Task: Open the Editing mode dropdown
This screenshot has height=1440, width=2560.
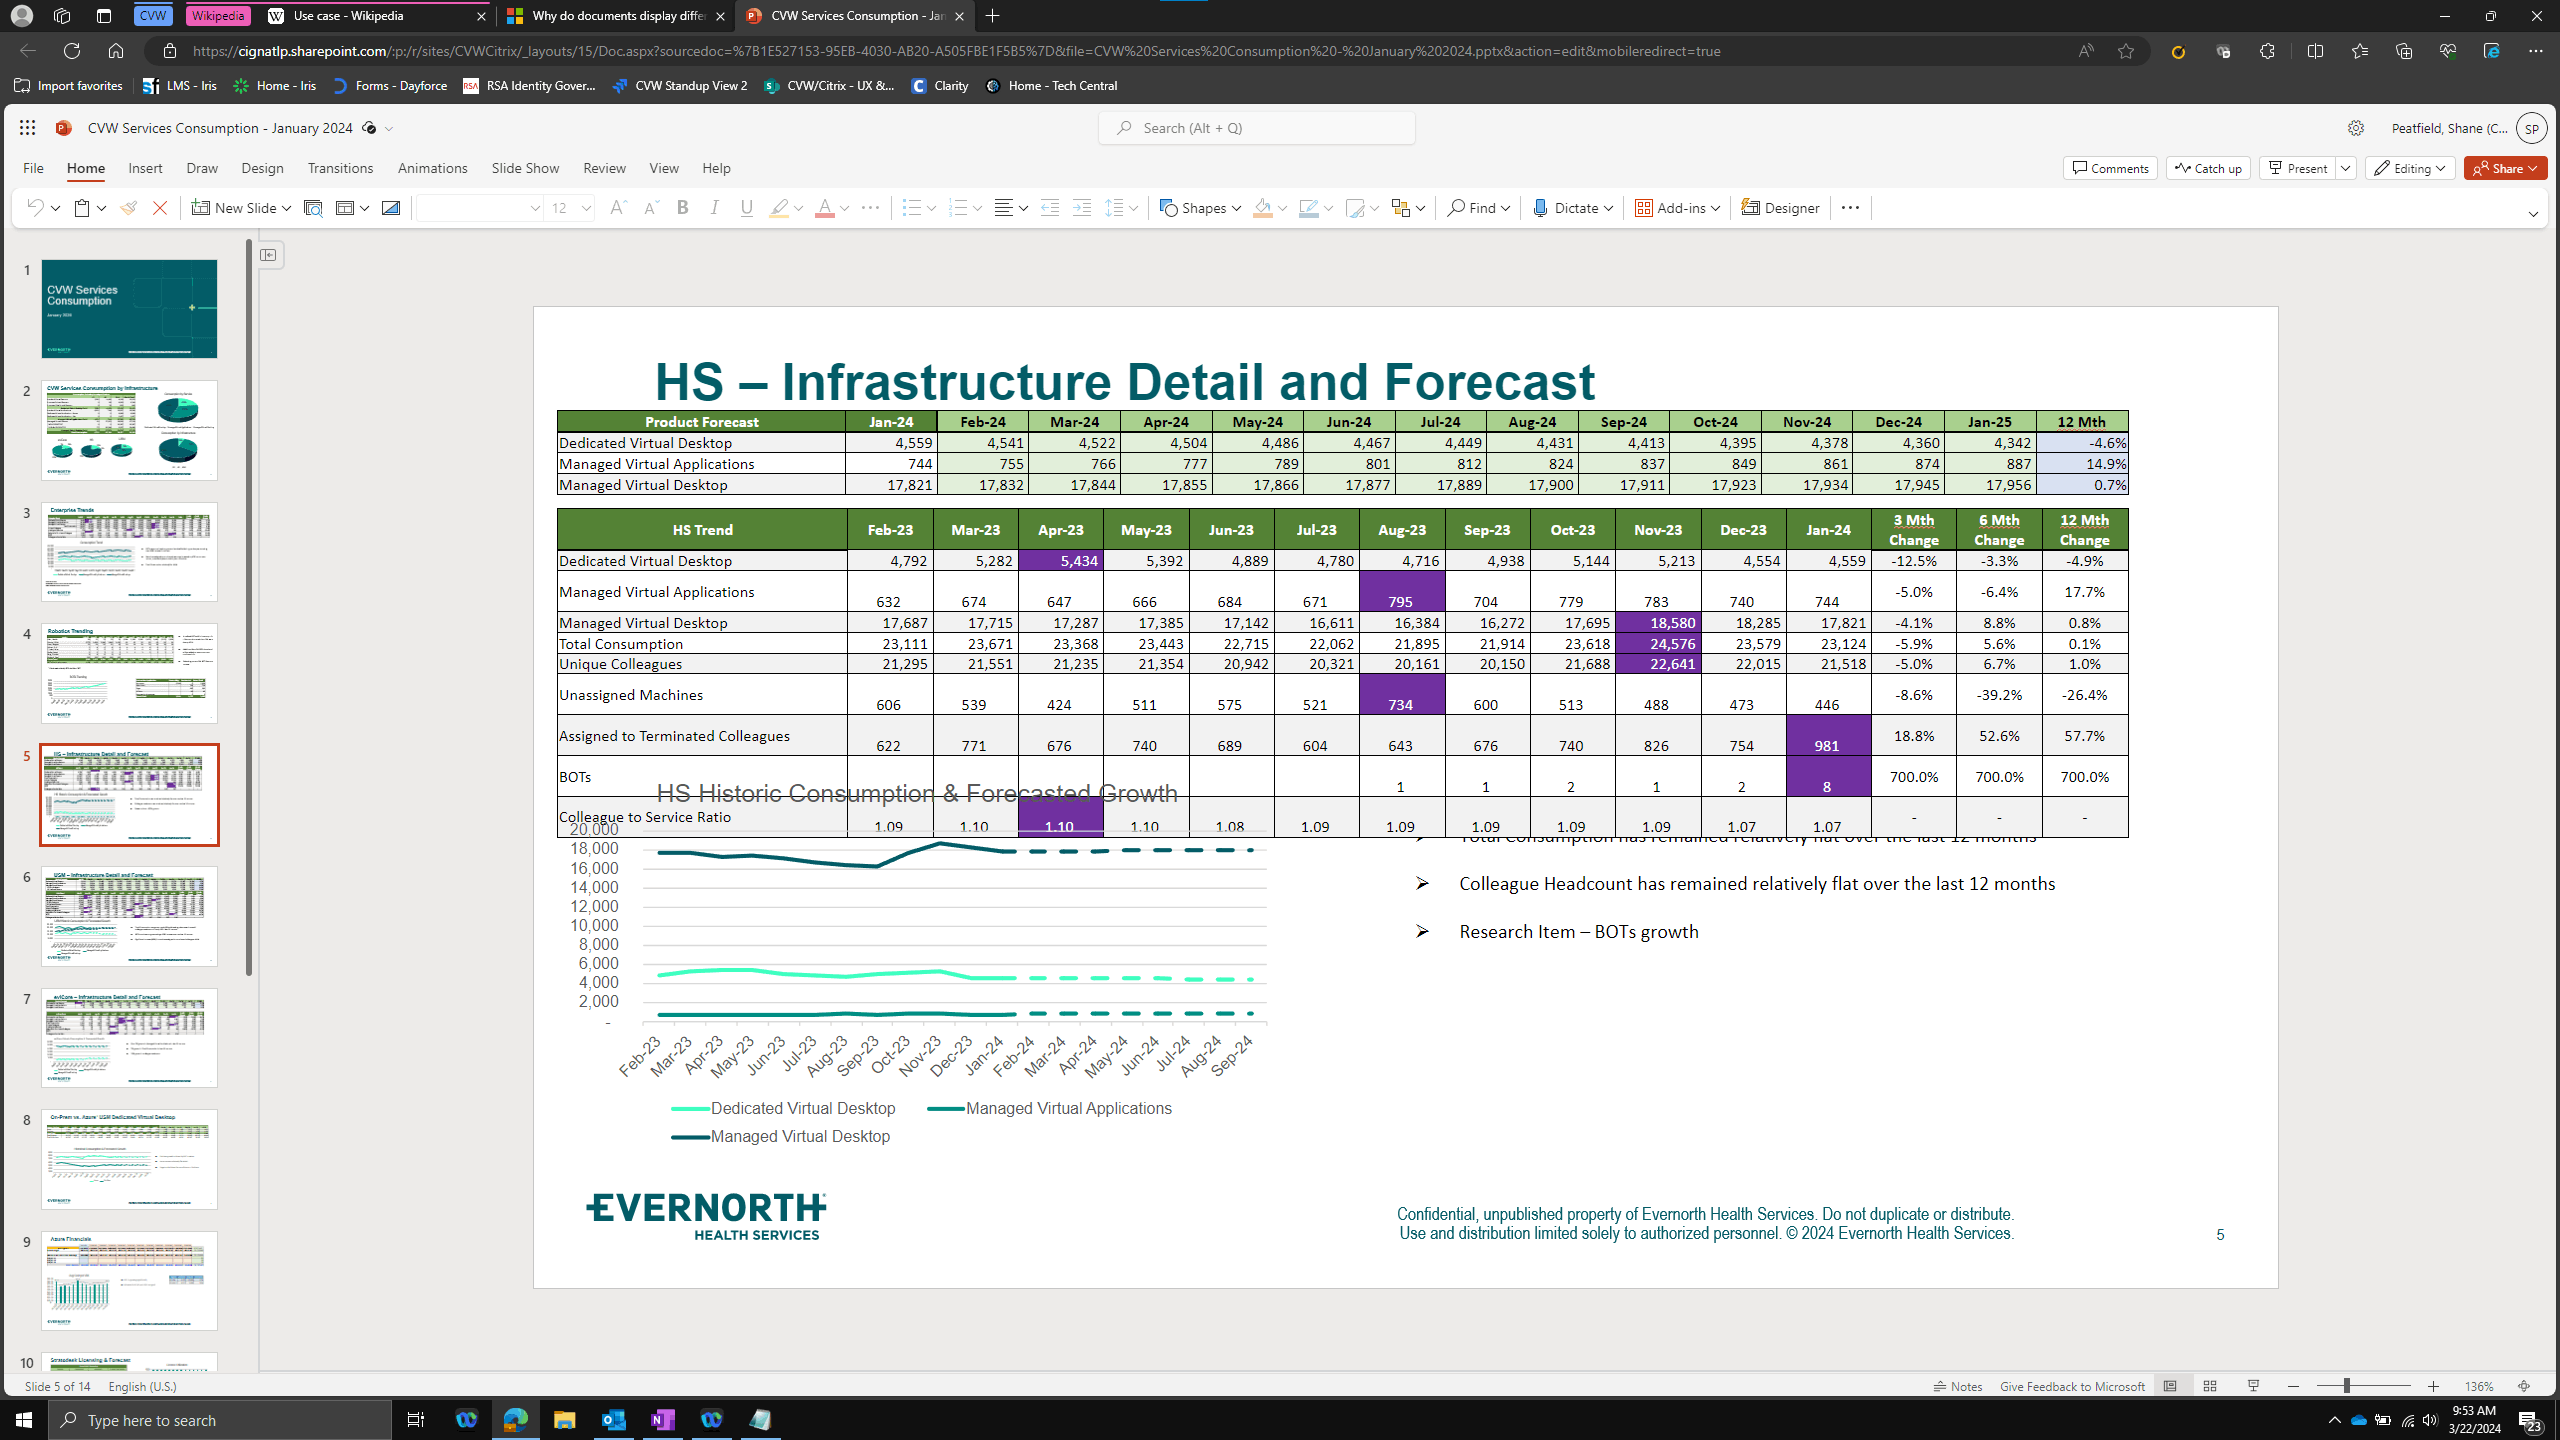Action: [2409, 168]
